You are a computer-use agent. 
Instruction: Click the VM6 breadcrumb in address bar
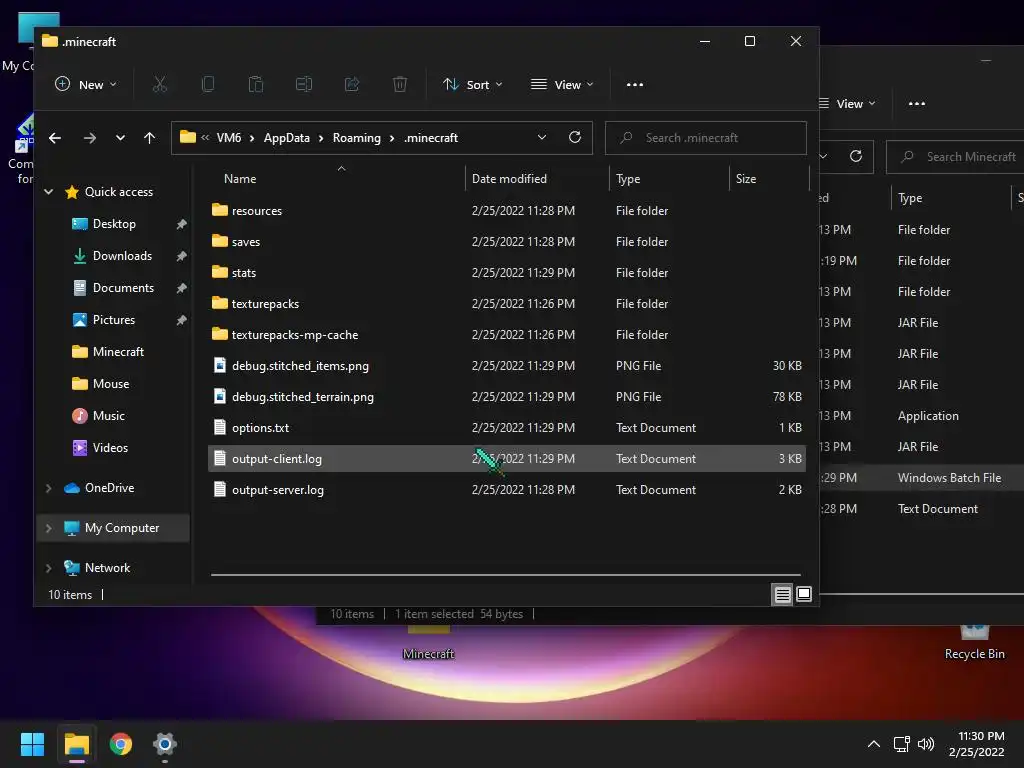pyautogui.click(x=229, y=138)
